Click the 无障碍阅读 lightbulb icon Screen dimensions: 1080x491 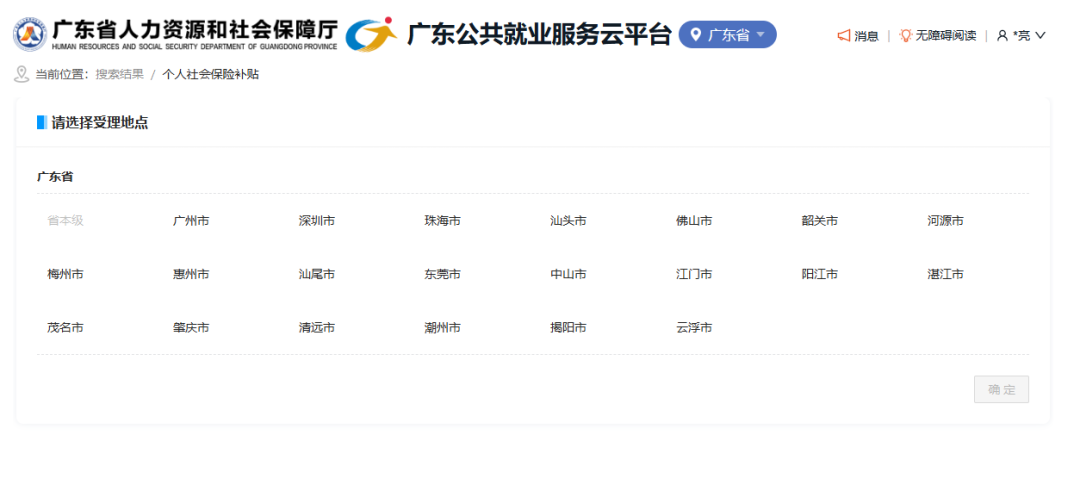click(906, 35)
